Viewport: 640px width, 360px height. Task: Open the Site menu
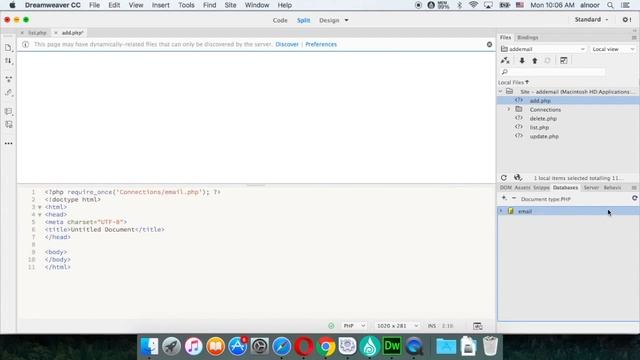[x=230, y=5]
